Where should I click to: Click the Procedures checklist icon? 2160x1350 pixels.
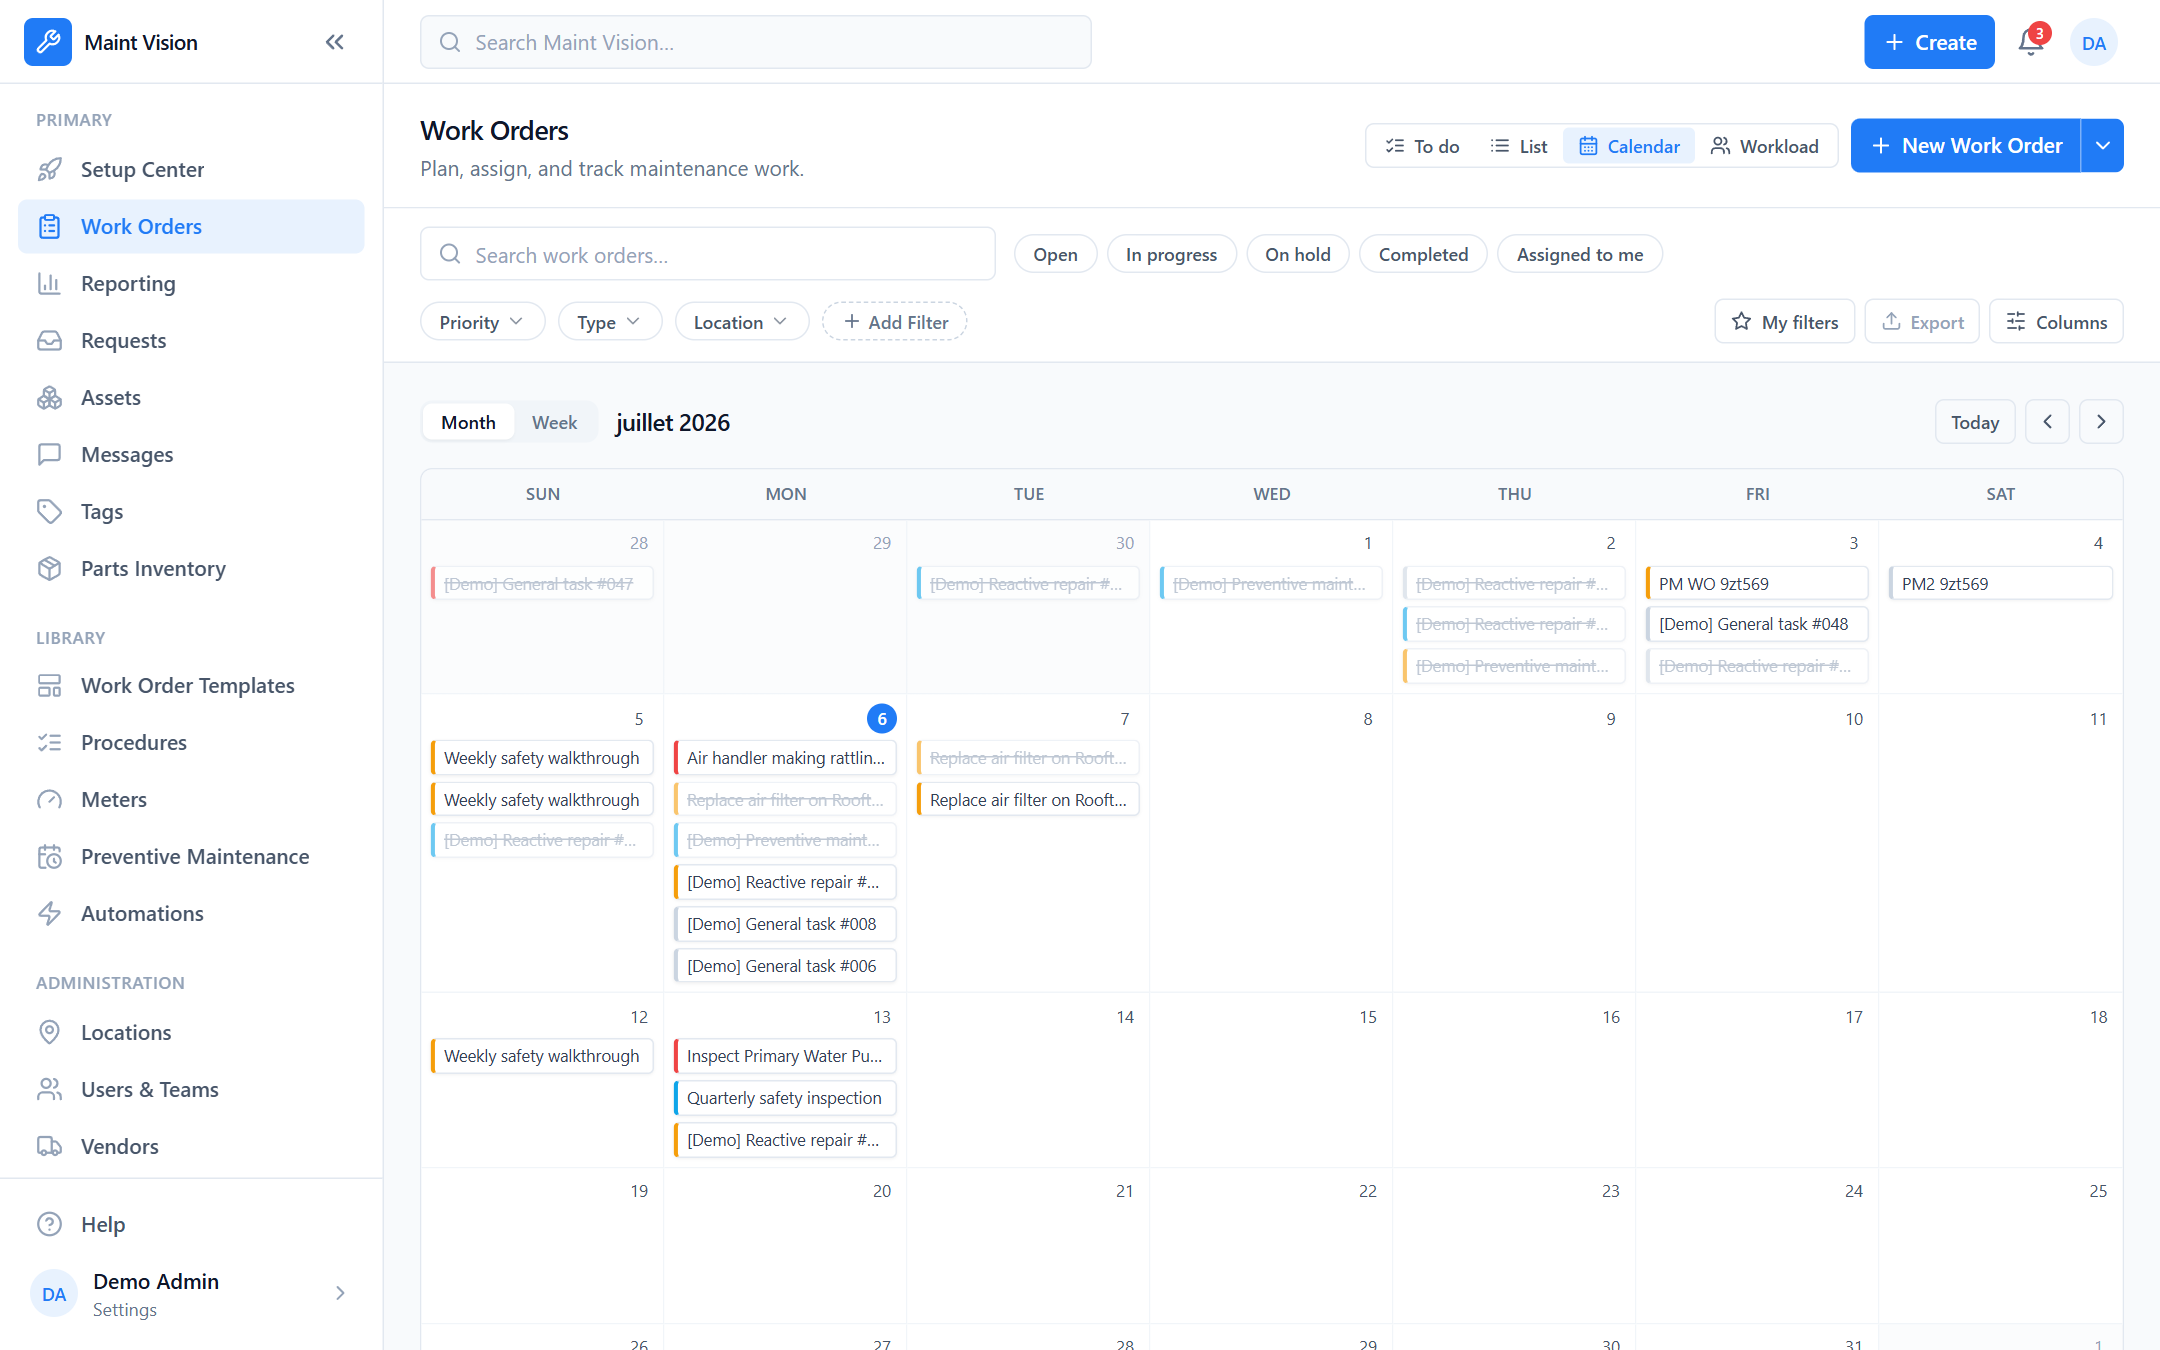(x=50, y=743)
